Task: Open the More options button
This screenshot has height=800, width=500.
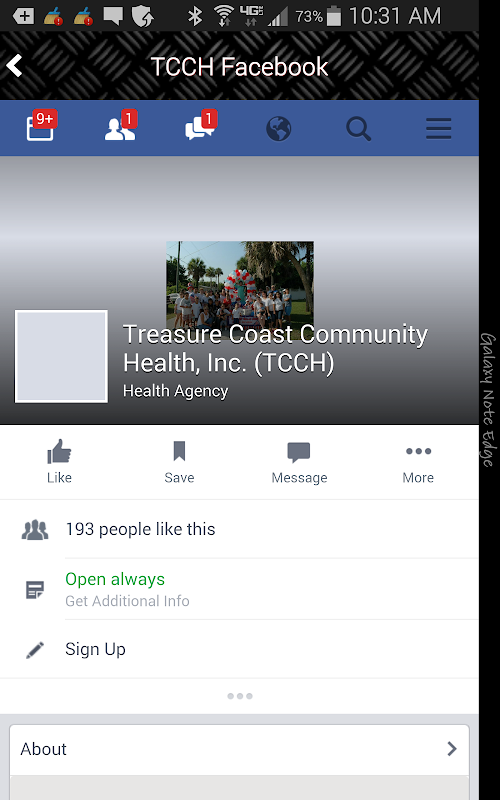Action: pos(418,463)
